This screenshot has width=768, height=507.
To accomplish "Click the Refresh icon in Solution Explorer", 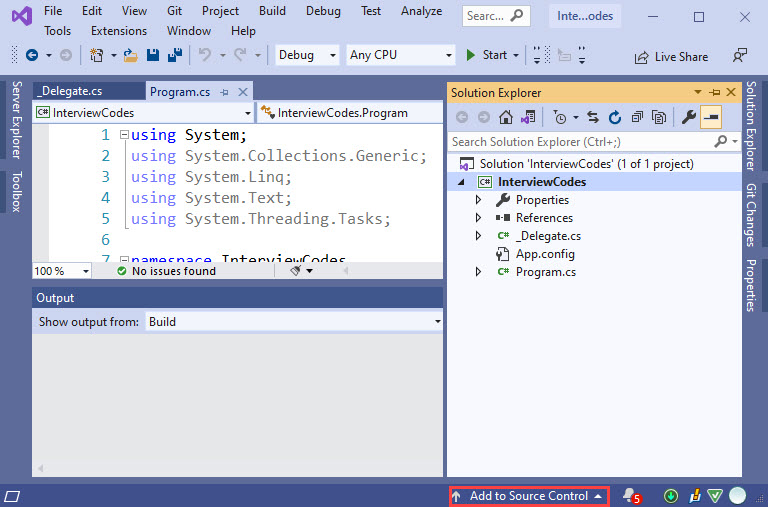I will point(614,118).
